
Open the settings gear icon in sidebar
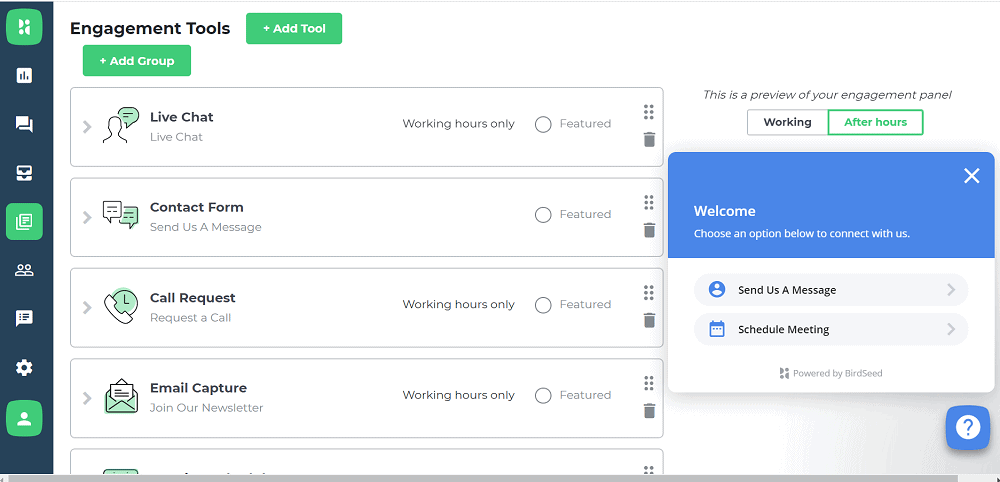click(x=24, y=367)
